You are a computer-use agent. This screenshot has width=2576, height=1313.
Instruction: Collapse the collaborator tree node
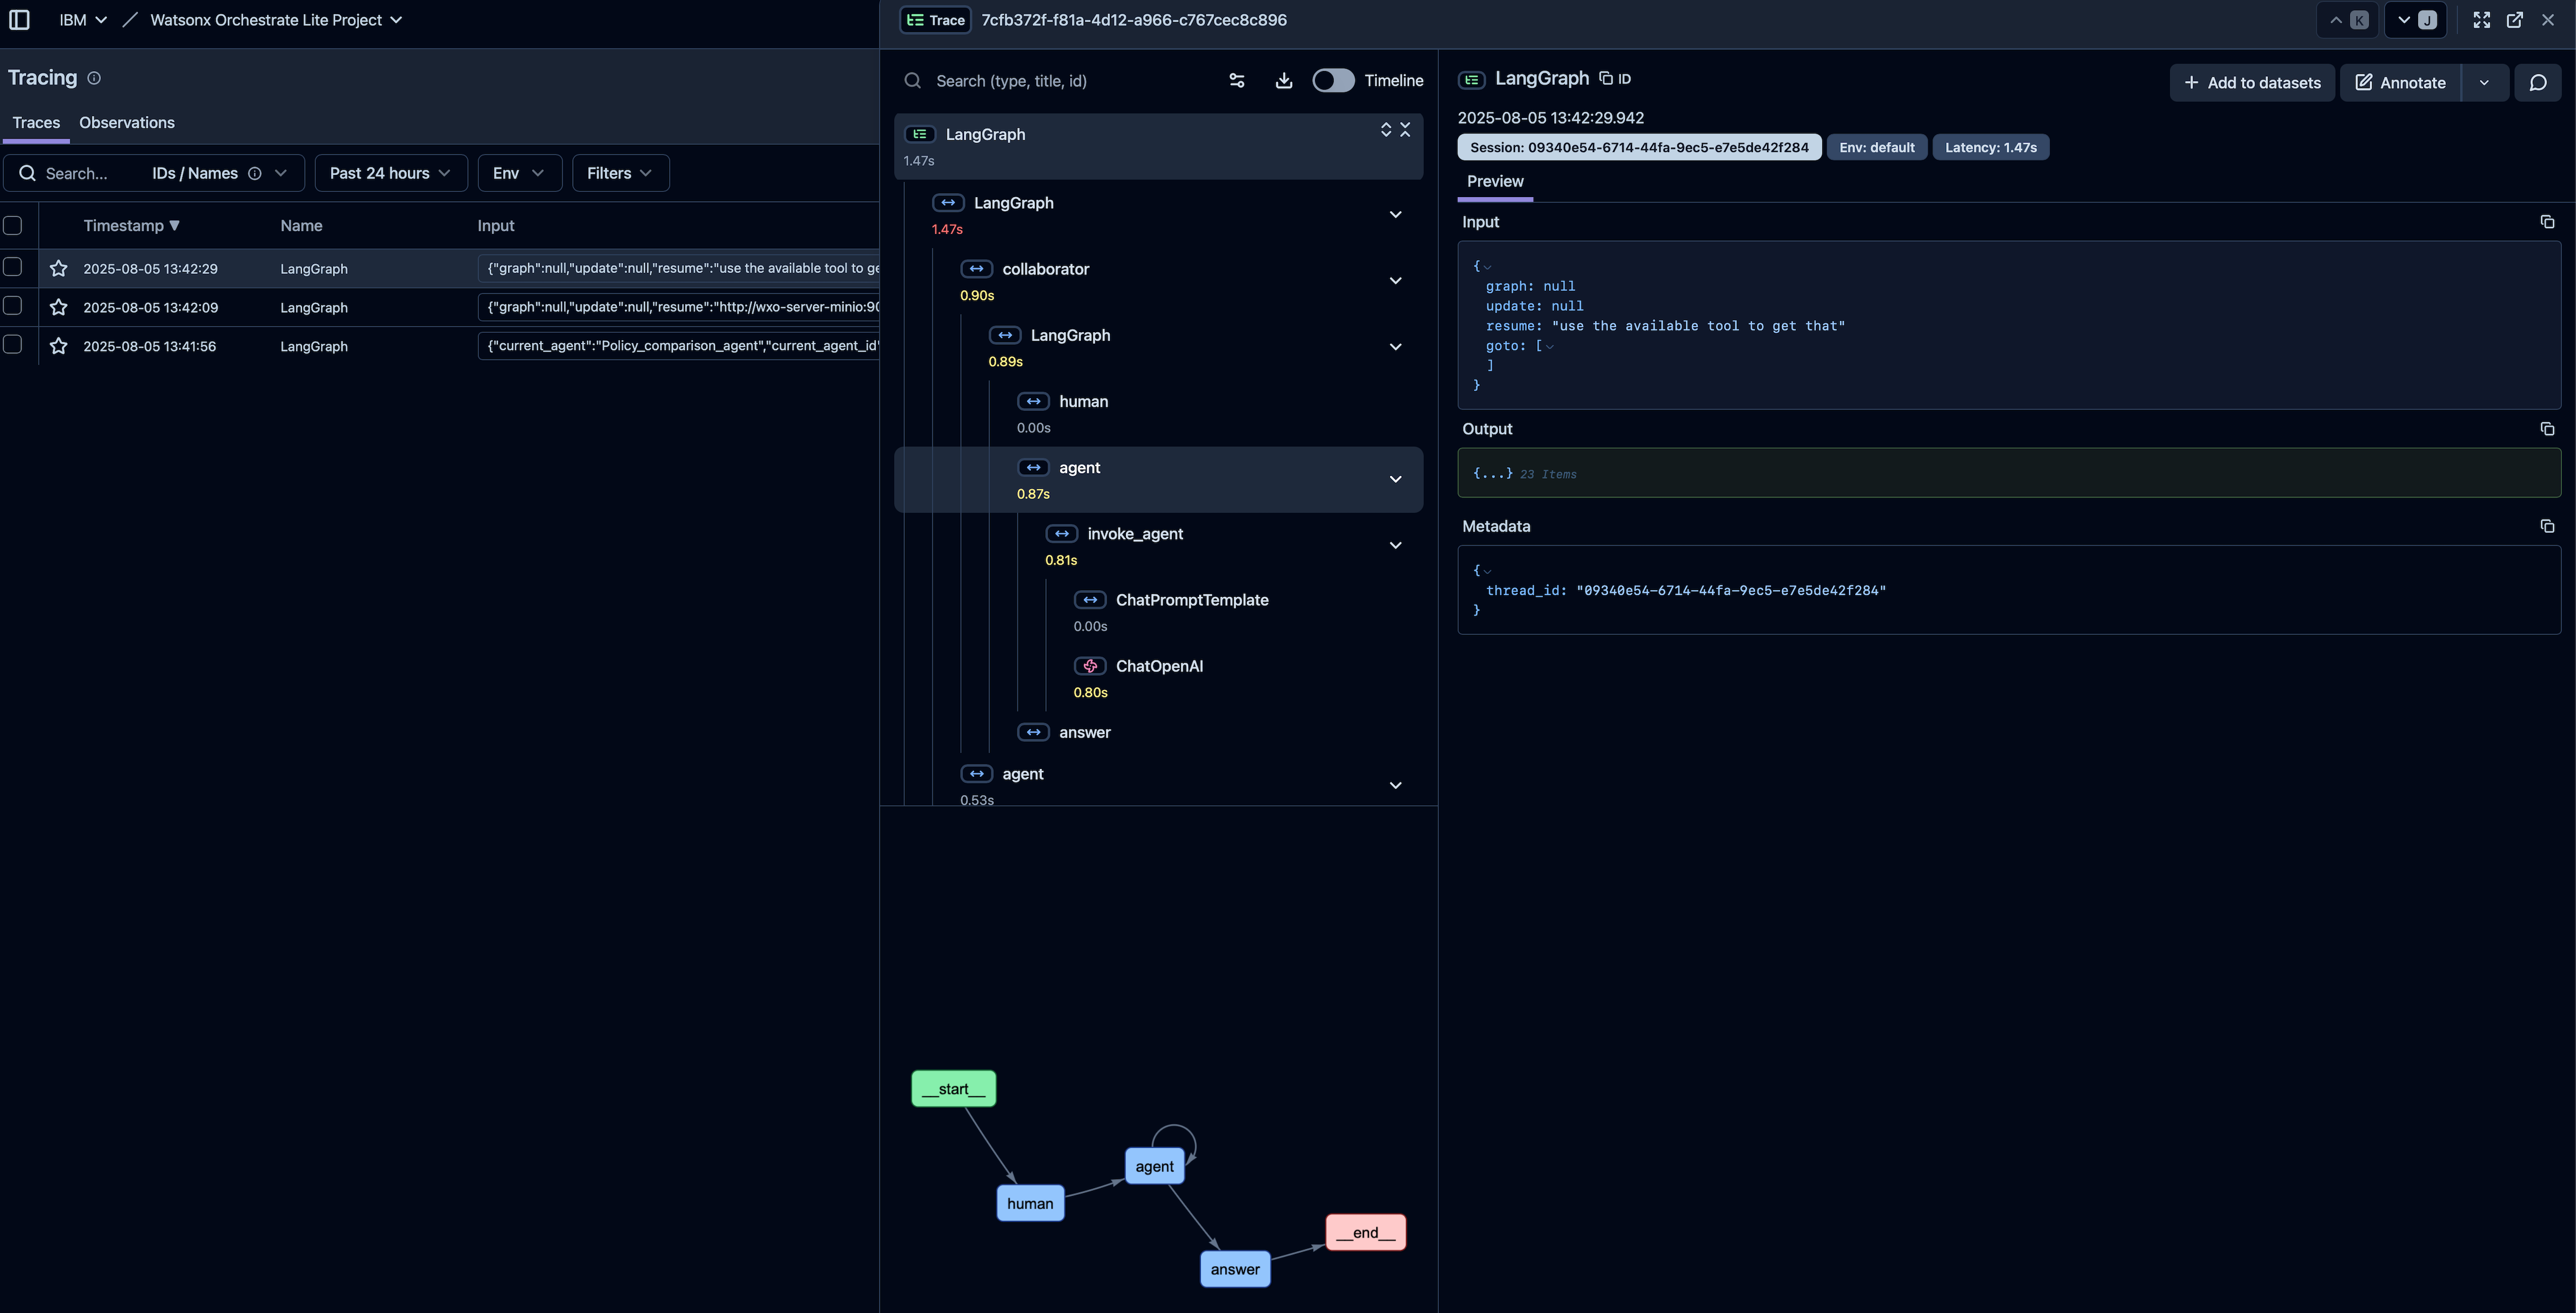(x=1395, y=281)
